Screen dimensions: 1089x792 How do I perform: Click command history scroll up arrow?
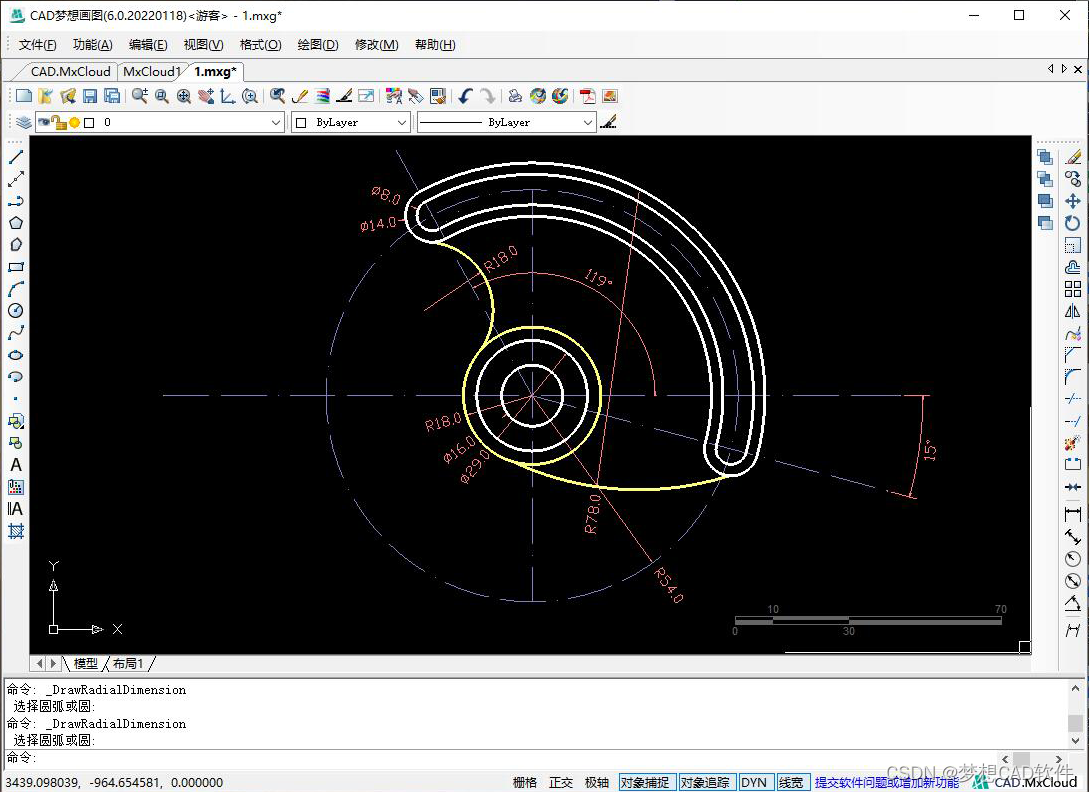[x=1076, y=688]
